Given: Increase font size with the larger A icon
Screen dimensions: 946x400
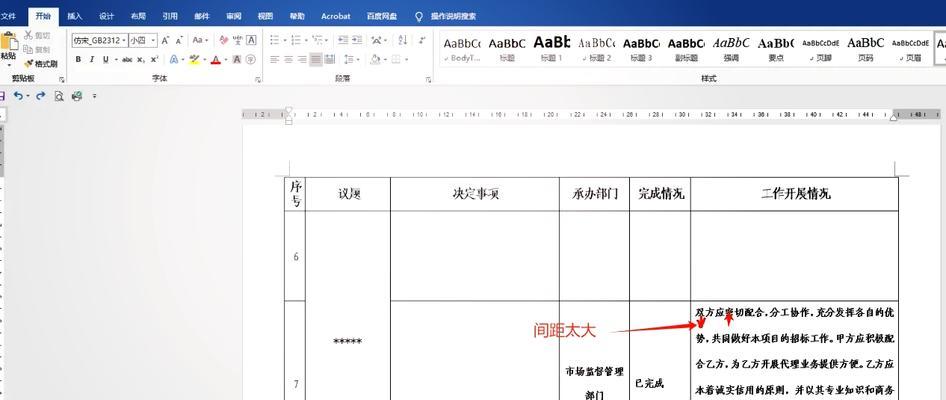Looking at the screenshot, I should click(165, 40).
